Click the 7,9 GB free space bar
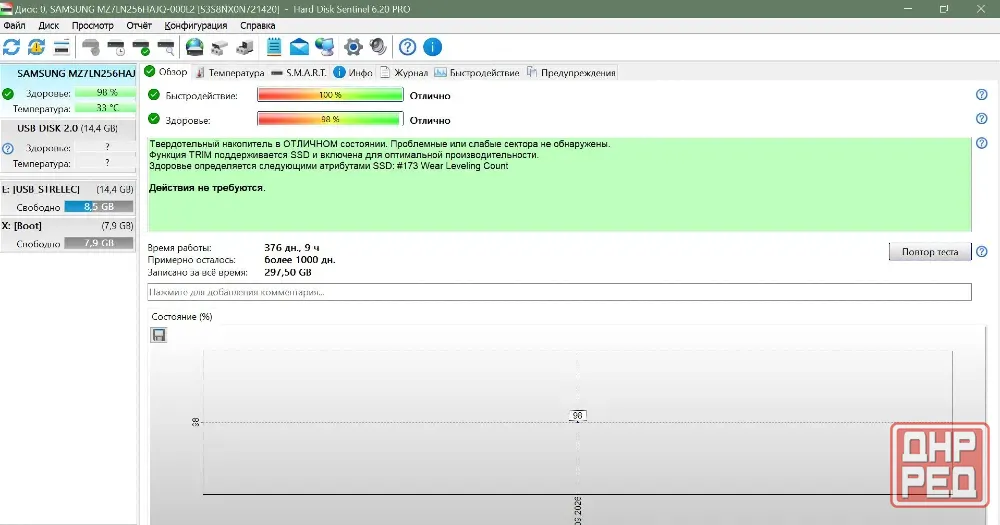Screen dimensions: 1000x525 [99, 243]
